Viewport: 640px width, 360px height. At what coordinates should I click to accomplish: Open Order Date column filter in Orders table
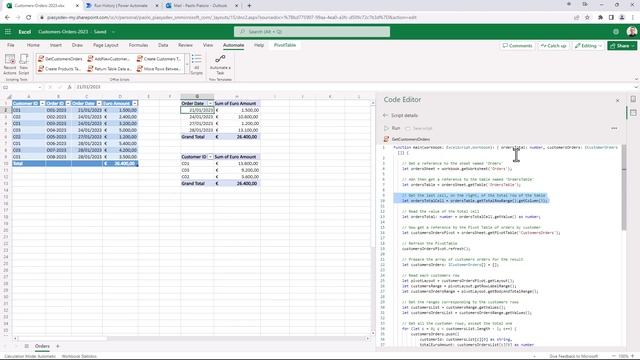click(99, 103)
